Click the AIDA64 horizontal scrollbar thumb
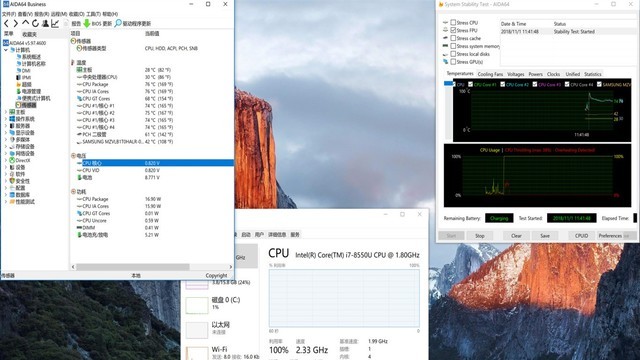The height and width of the screenshot is (360, 640). coord(133,267)
